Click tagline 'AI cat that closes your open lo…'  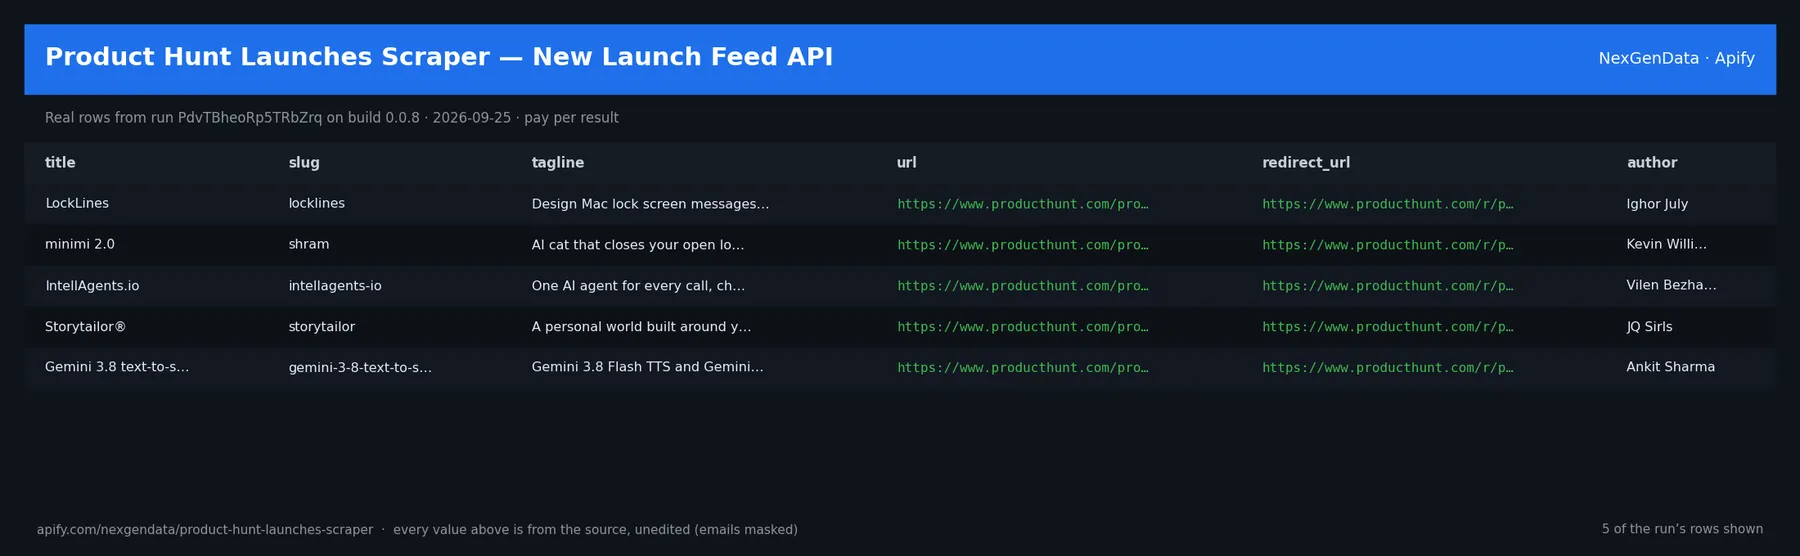tap(638, 245)
